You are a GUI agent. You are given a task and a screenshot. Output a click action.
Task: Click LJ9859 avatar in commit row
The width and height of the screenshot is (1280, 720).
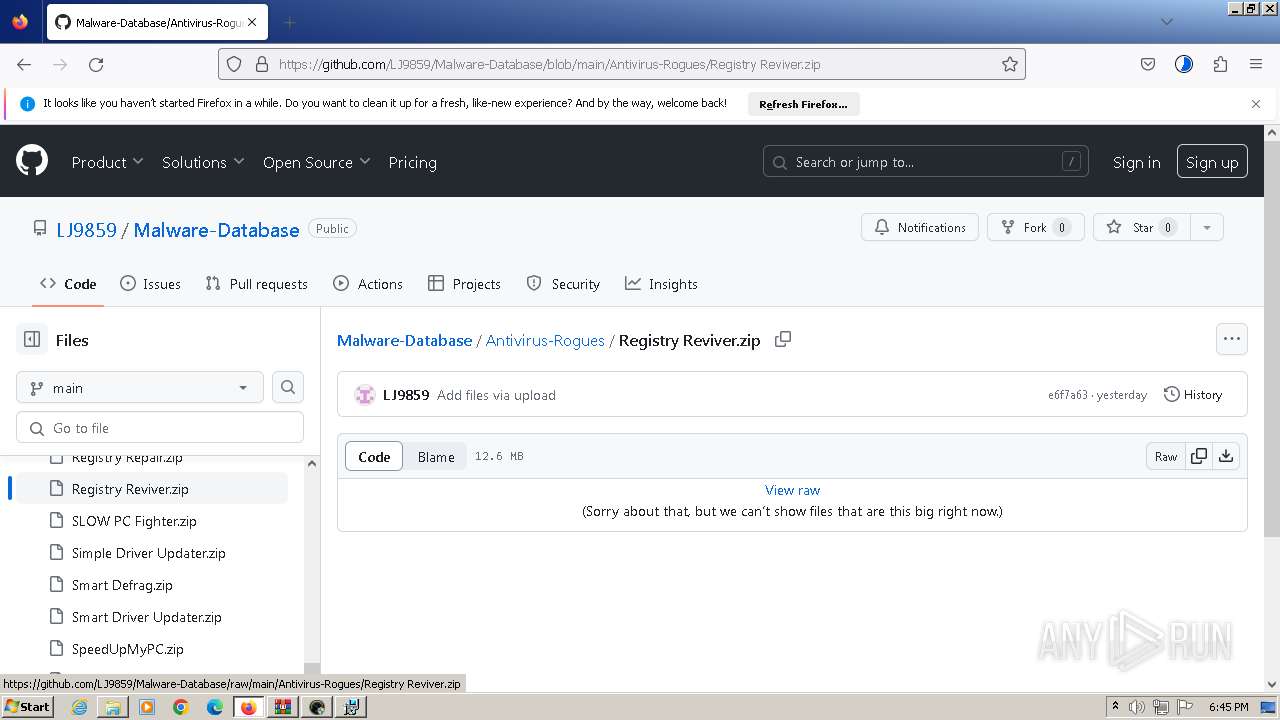365,395
